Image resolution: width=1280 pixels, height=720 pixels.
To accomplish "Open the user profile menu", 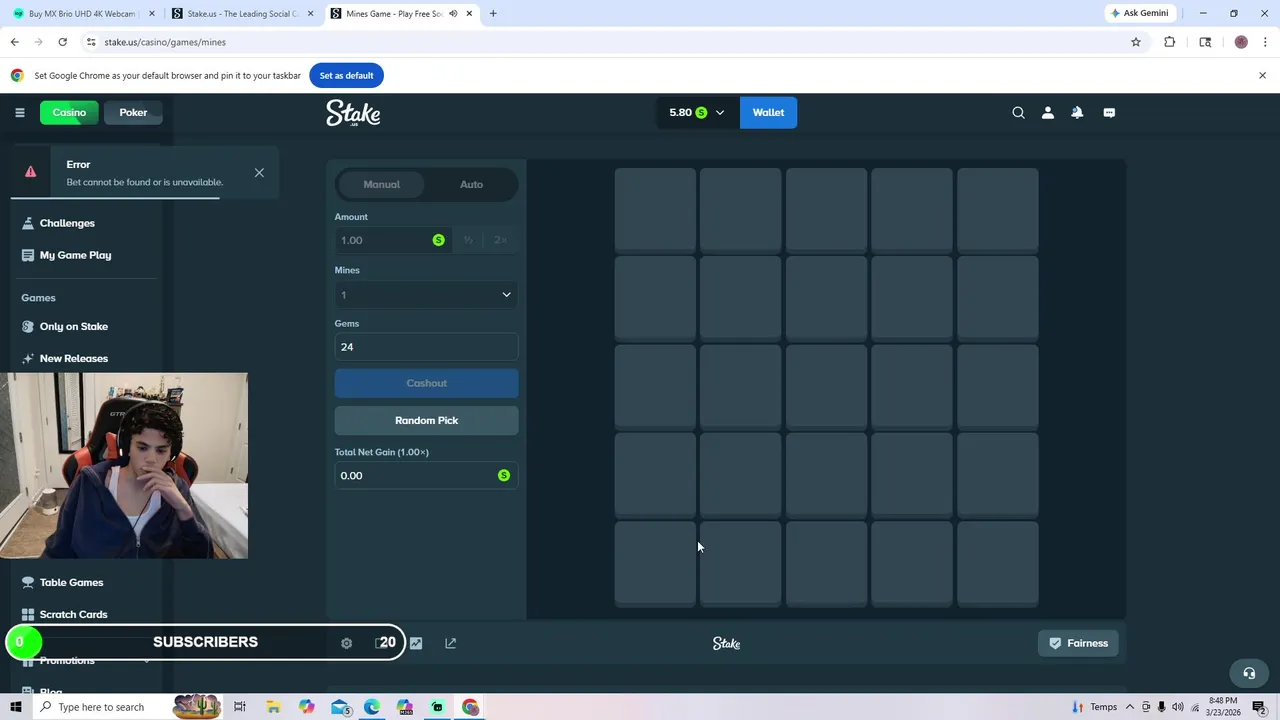I will pos(1047,112).
